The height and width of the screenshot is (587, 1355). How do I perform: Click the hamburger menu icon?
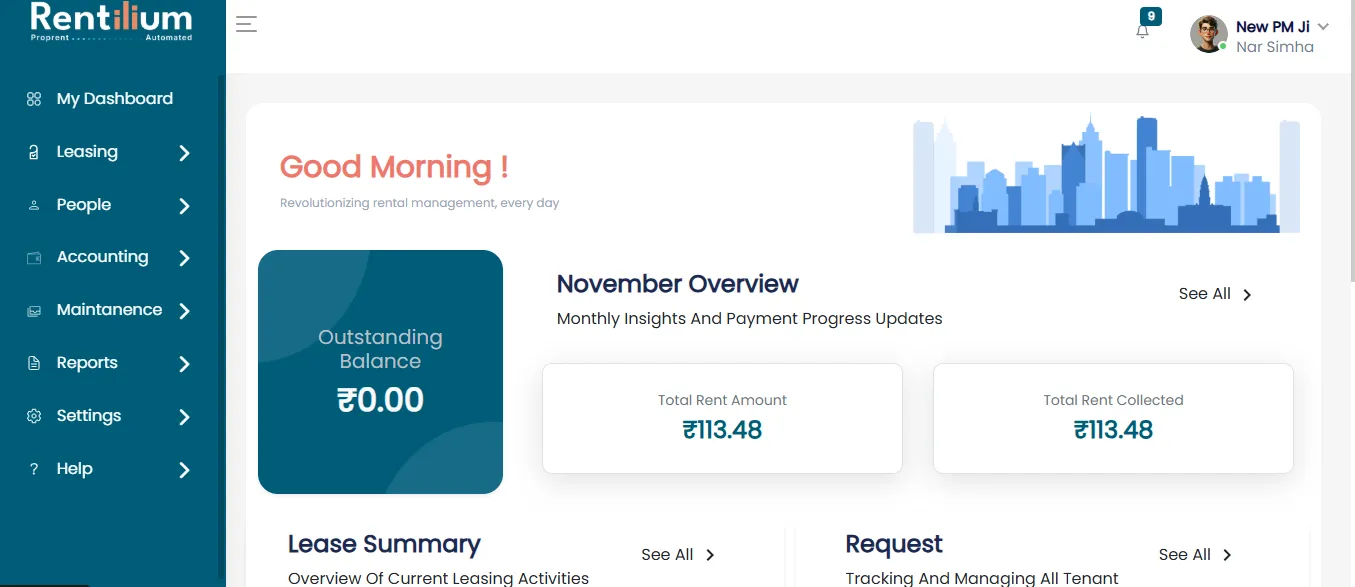point(246,25)
